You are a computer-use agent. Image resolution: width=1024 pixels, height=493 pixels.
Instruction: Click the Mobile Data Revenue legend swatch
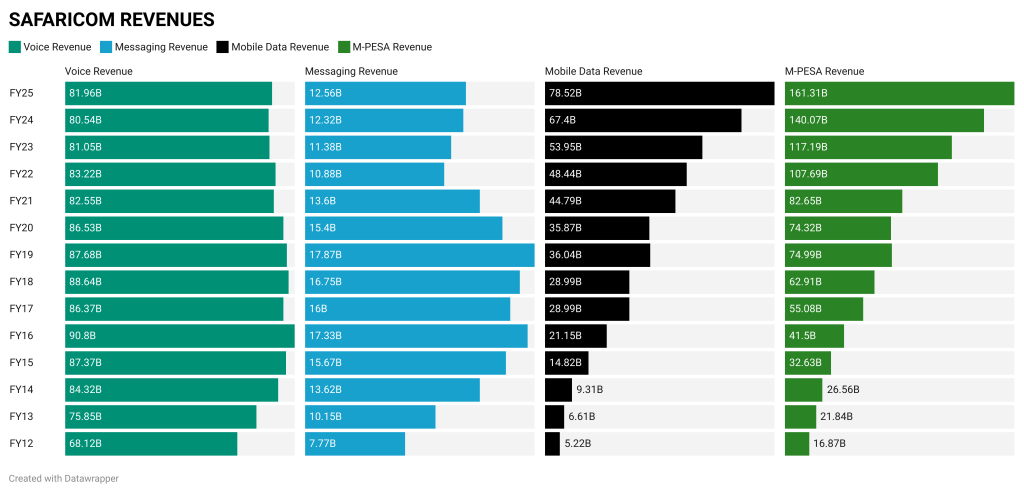tap(222, 46)
